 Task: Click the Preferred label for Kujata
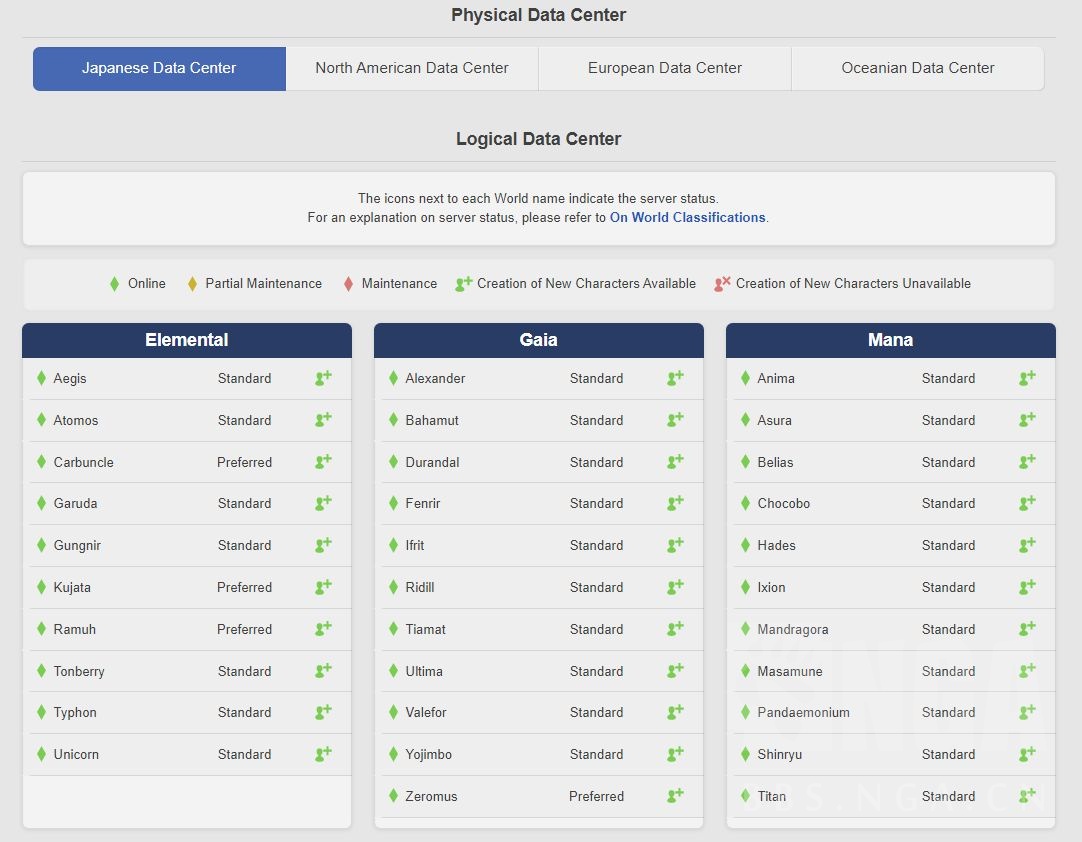(x=244, y=587)
